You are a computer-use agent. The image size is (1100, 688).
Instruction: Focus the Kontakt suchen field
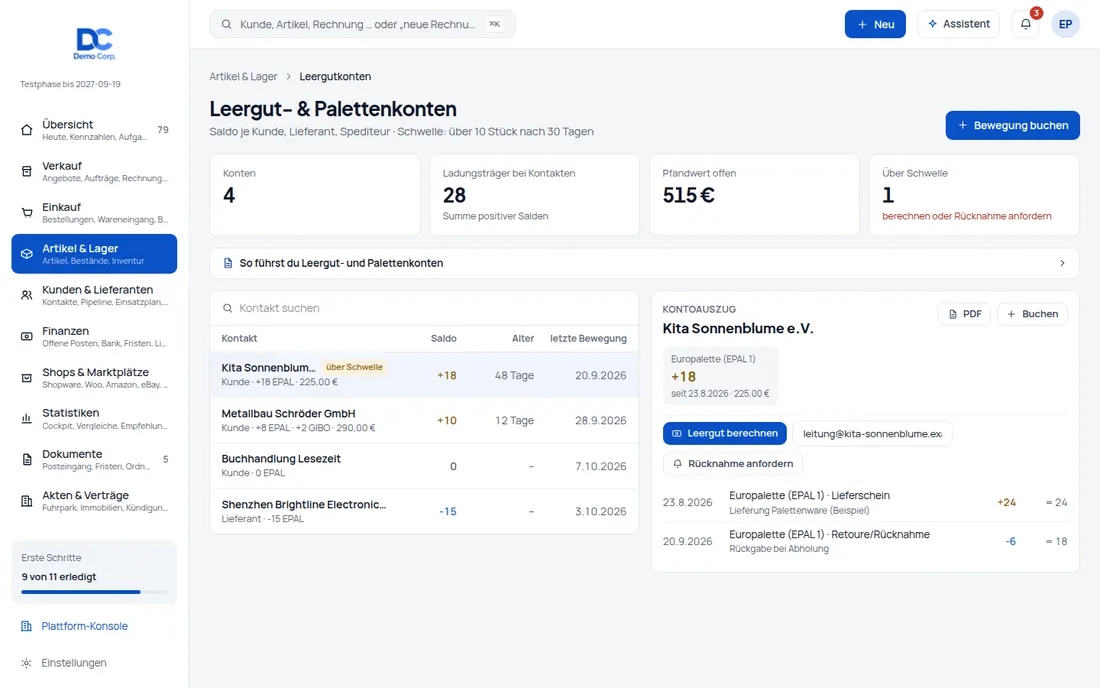[424, 308]
